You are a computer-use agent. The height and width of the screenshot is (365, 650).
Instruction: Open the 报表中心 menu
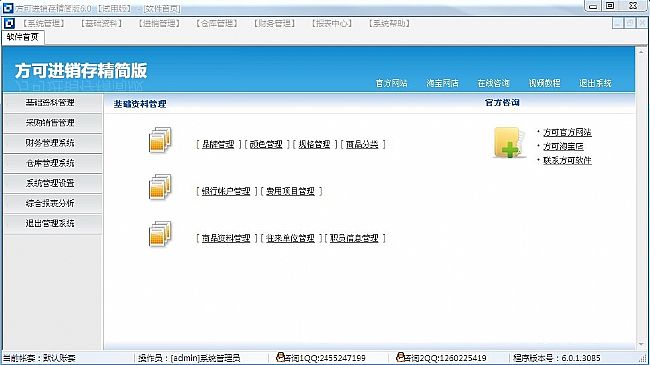[332, 24]
